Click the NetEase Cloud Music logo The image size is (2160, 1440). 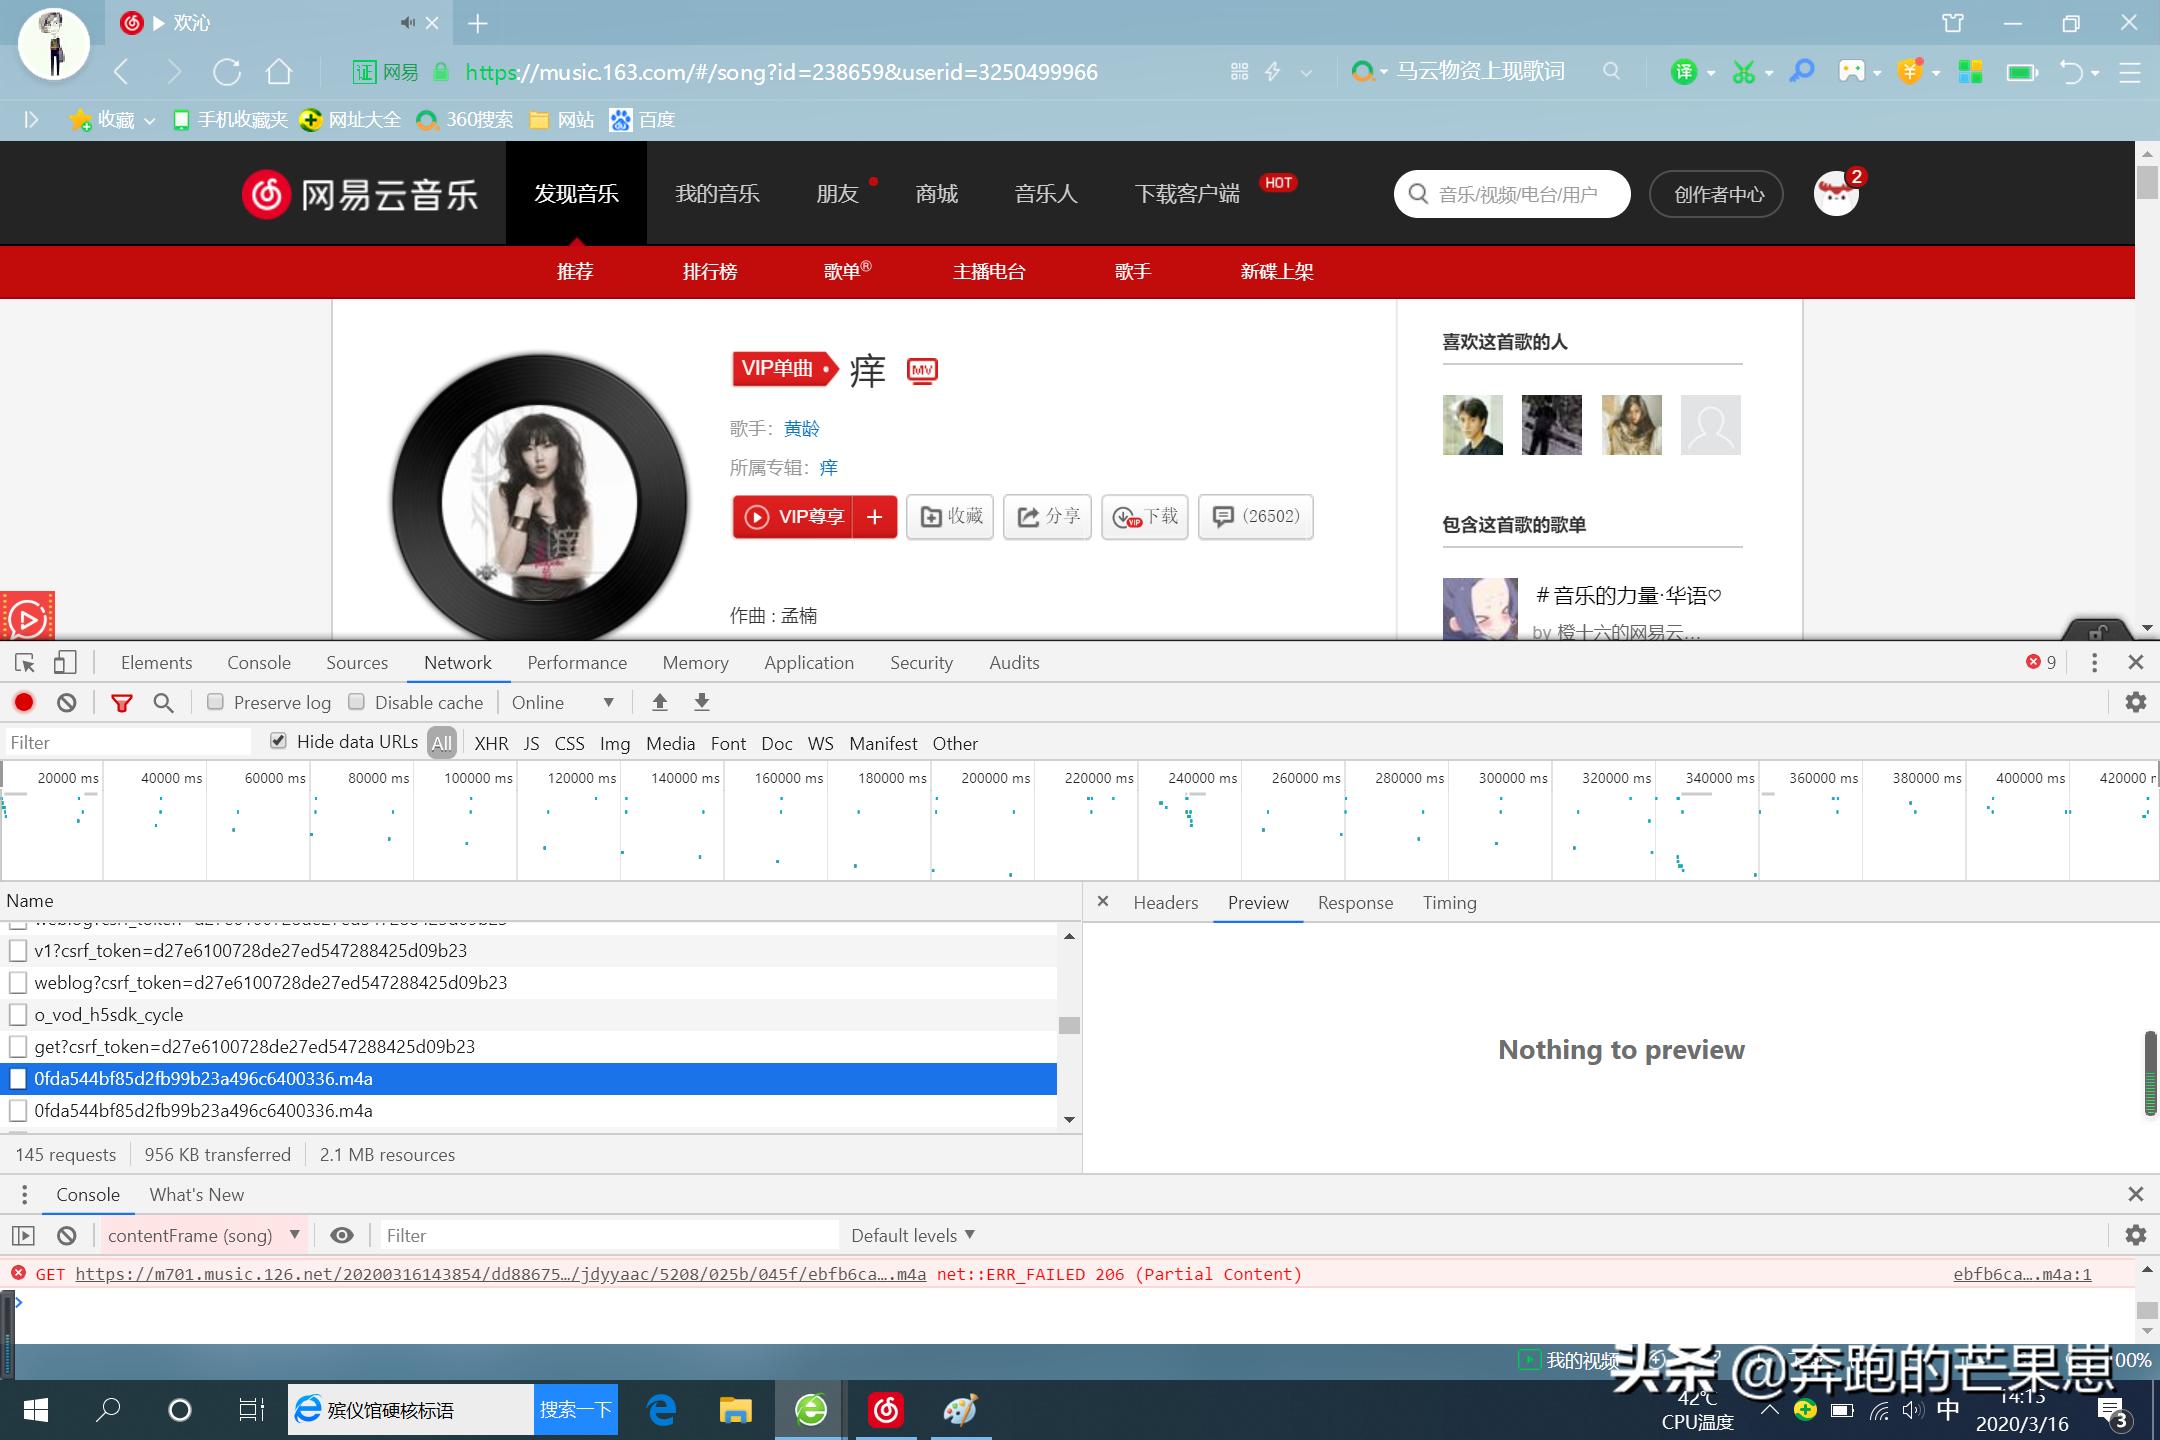click(362, 193)
